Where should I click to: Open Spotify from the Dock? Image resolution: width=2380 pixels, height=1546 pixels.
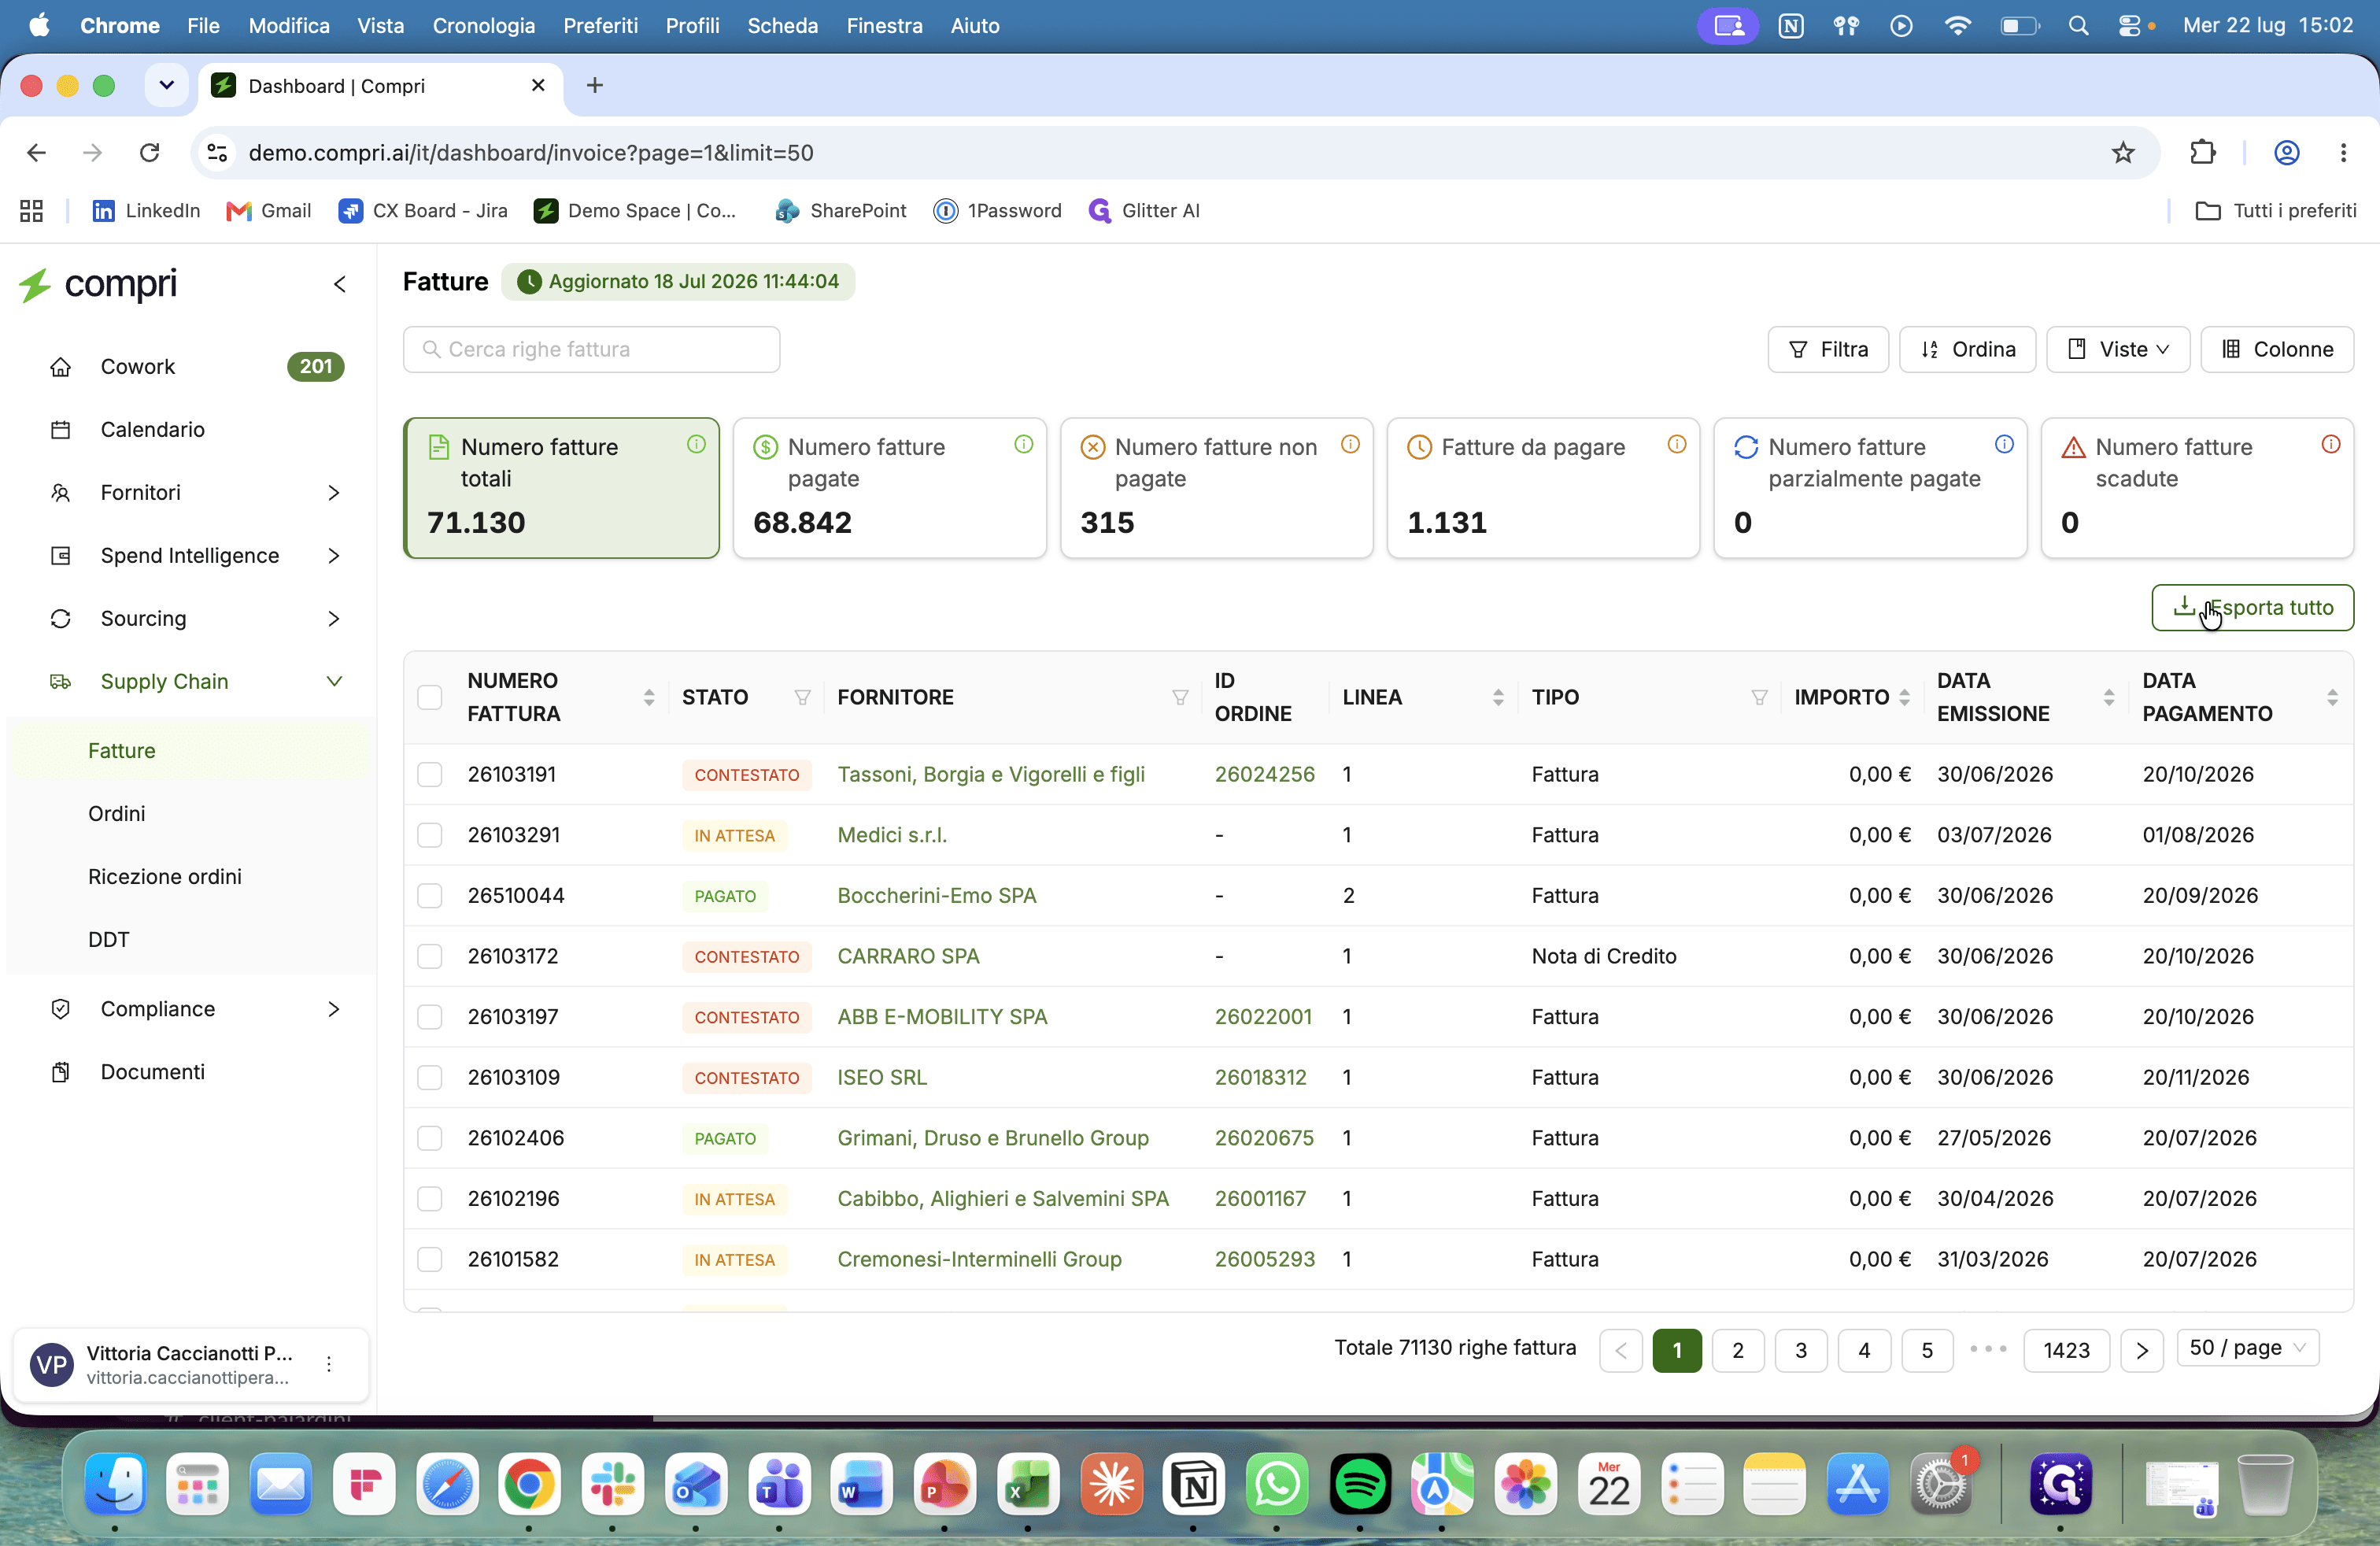tap(1360, 1484)
